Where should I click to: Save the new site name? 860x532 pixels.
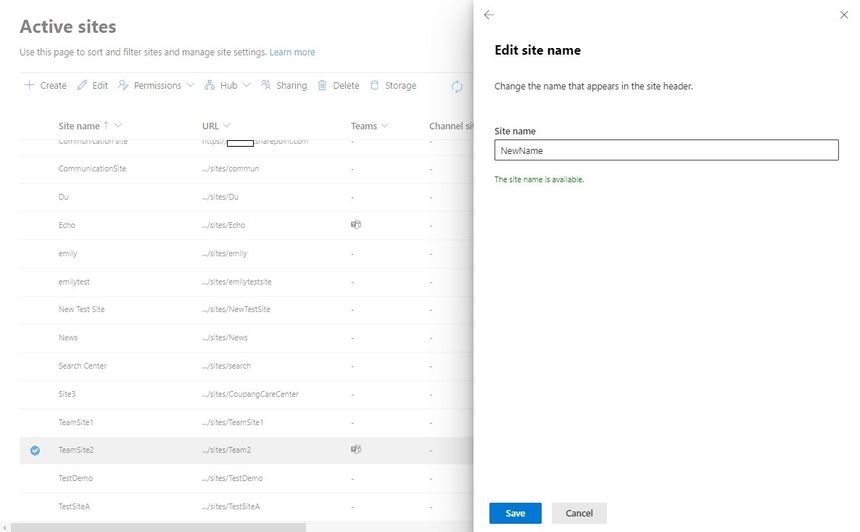coord(515,513)
